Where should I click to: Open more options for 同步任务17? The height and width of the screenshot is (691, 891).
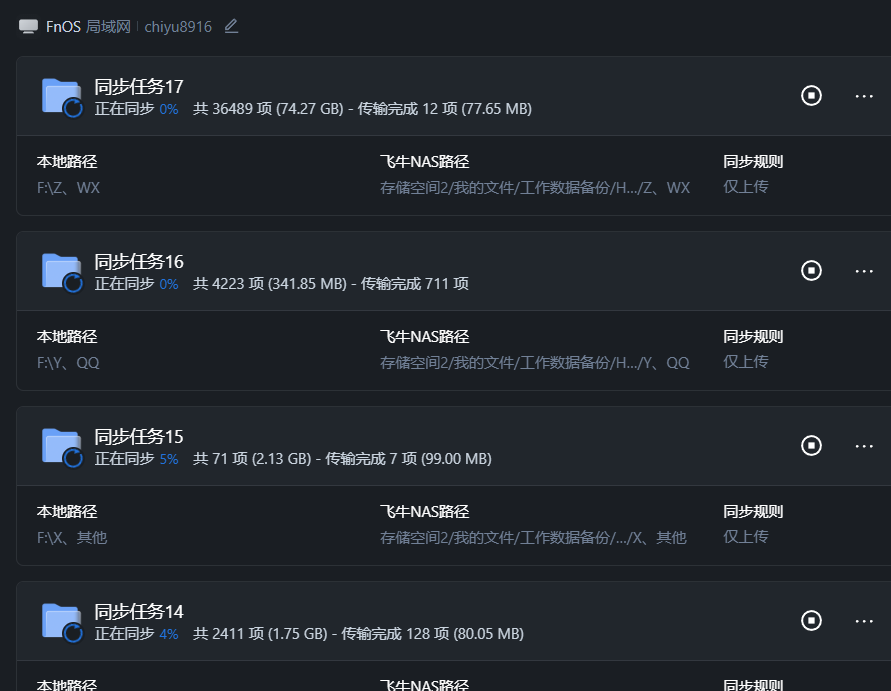[864, 95]
